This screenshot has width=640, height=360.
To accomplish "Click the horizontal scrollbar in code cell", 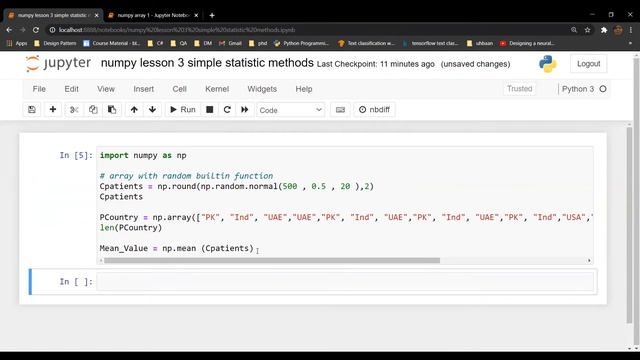I will click(x=272, y=260).
